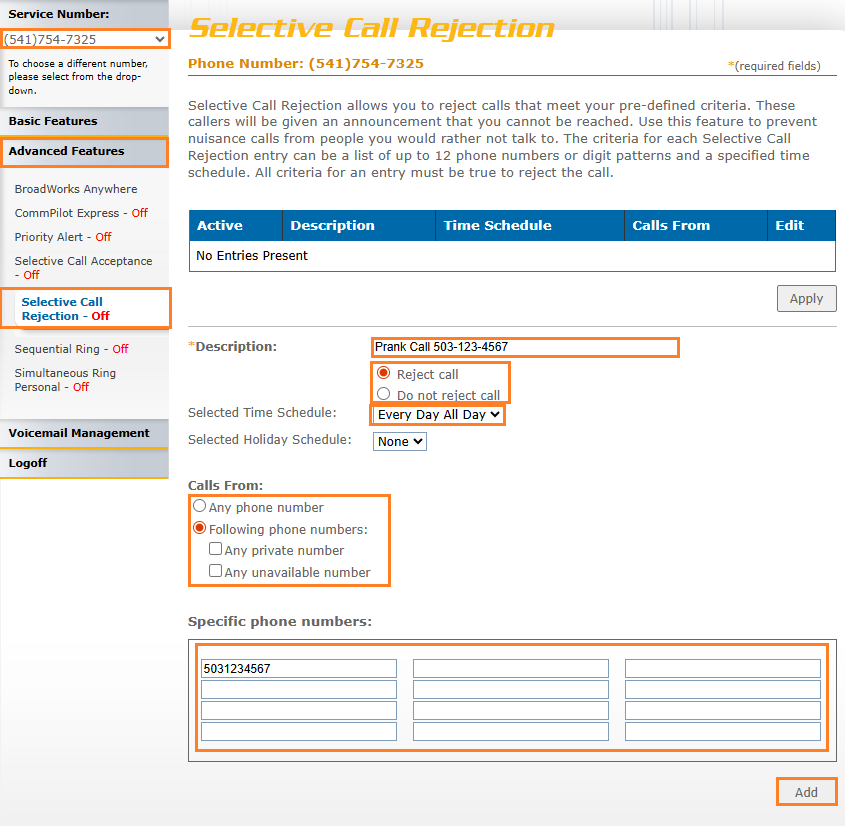The image size is (845, 826).
Task: Check the Any unavailable number box
Action: tap(216, 571)
